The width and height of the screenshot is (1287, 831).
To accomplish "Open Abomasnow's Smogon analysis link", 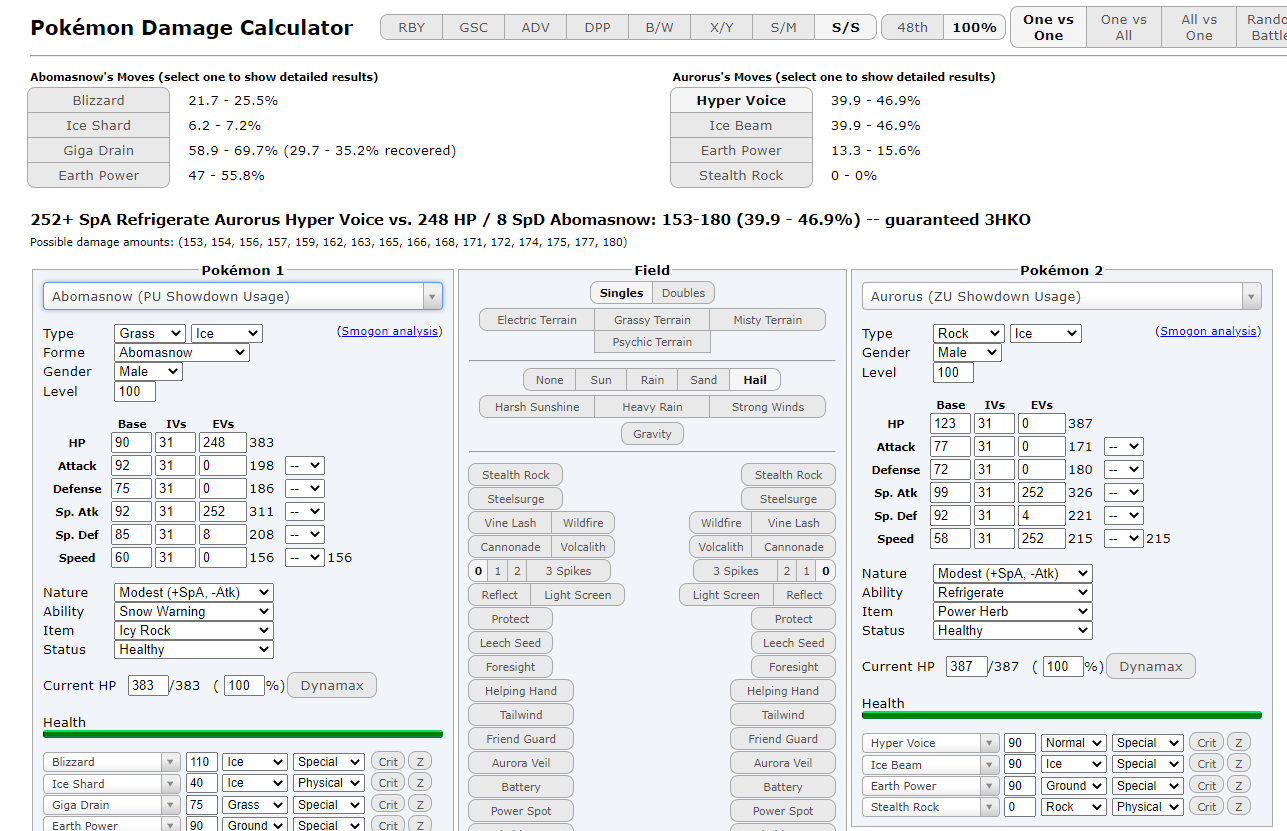I will coord(390,331).
